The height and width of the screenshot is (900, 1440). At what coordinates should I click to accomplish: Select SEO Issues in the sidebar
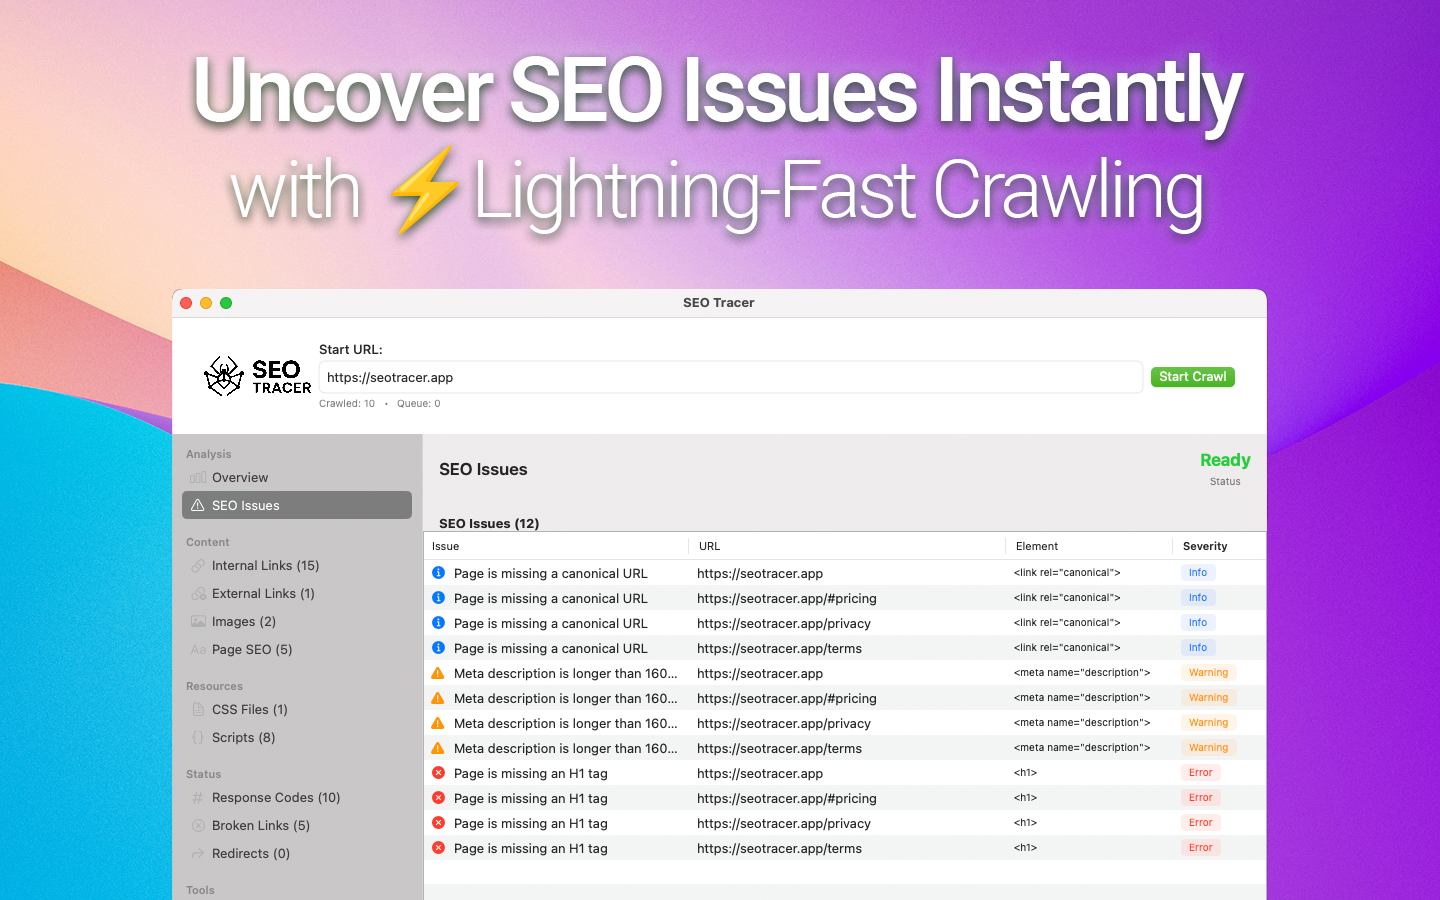coord(297,506)
